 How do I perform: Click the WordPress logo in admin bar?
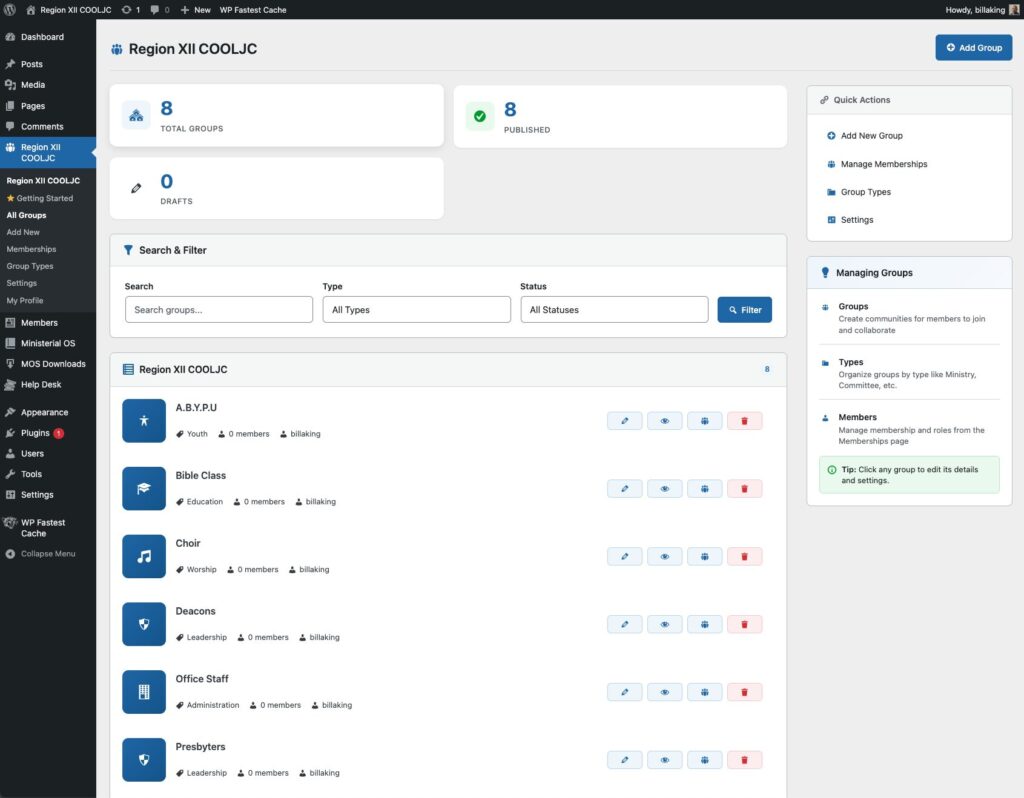tap(10, 9)
